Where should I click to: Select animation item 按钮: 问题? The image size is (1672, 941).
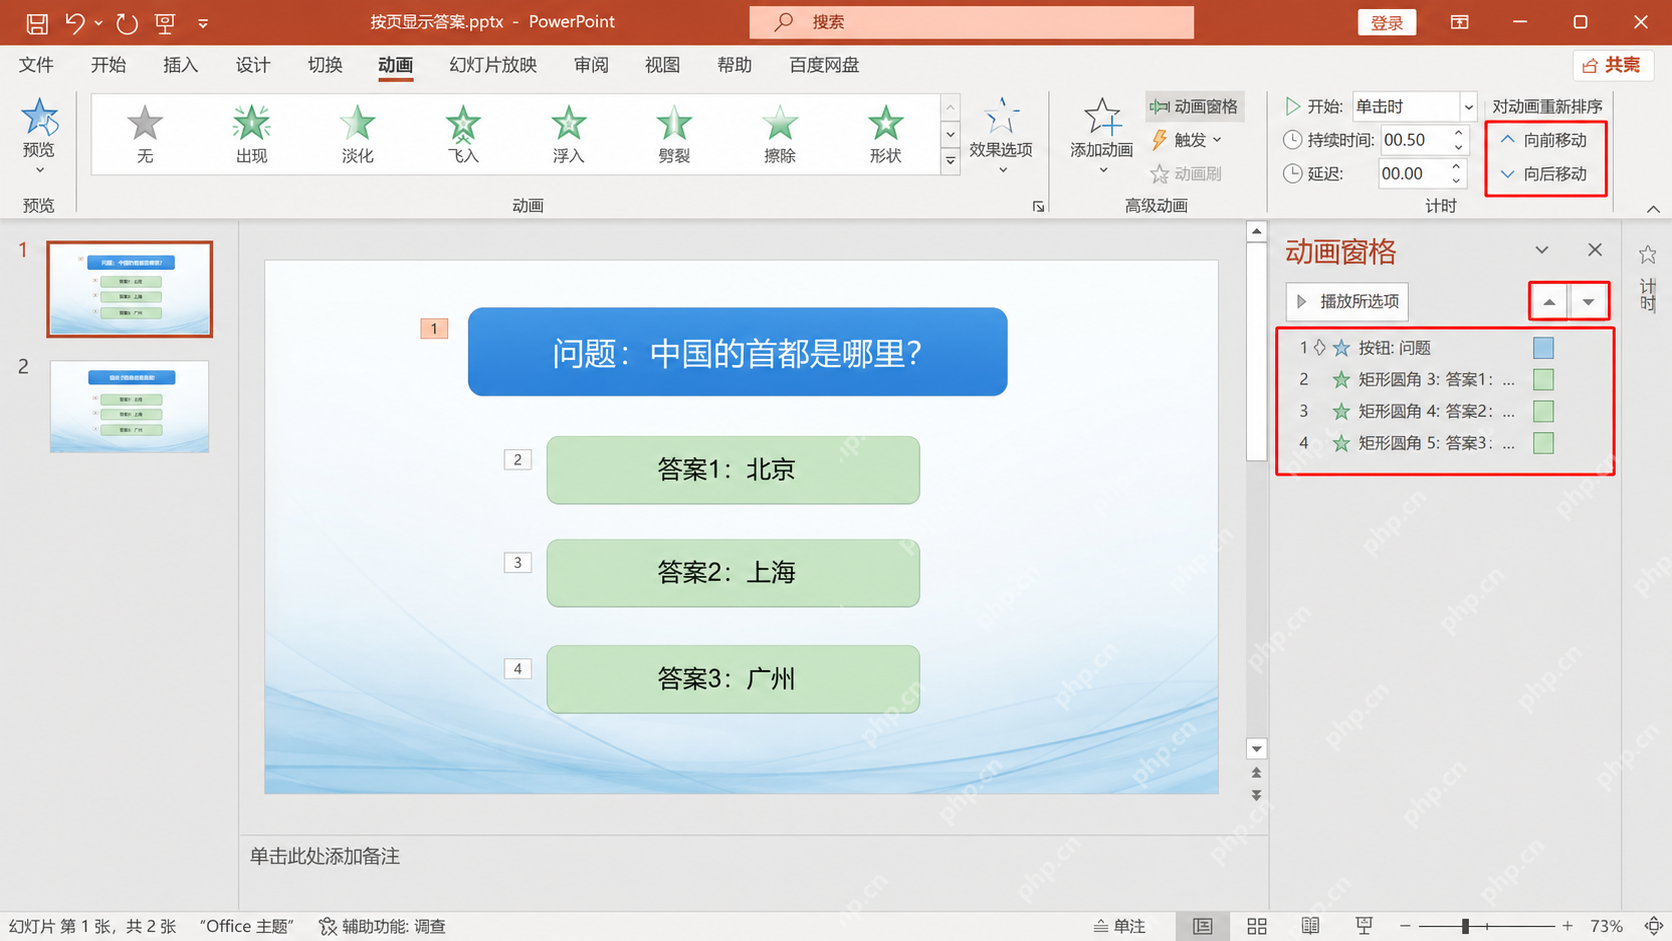[x=1446, y=348]
